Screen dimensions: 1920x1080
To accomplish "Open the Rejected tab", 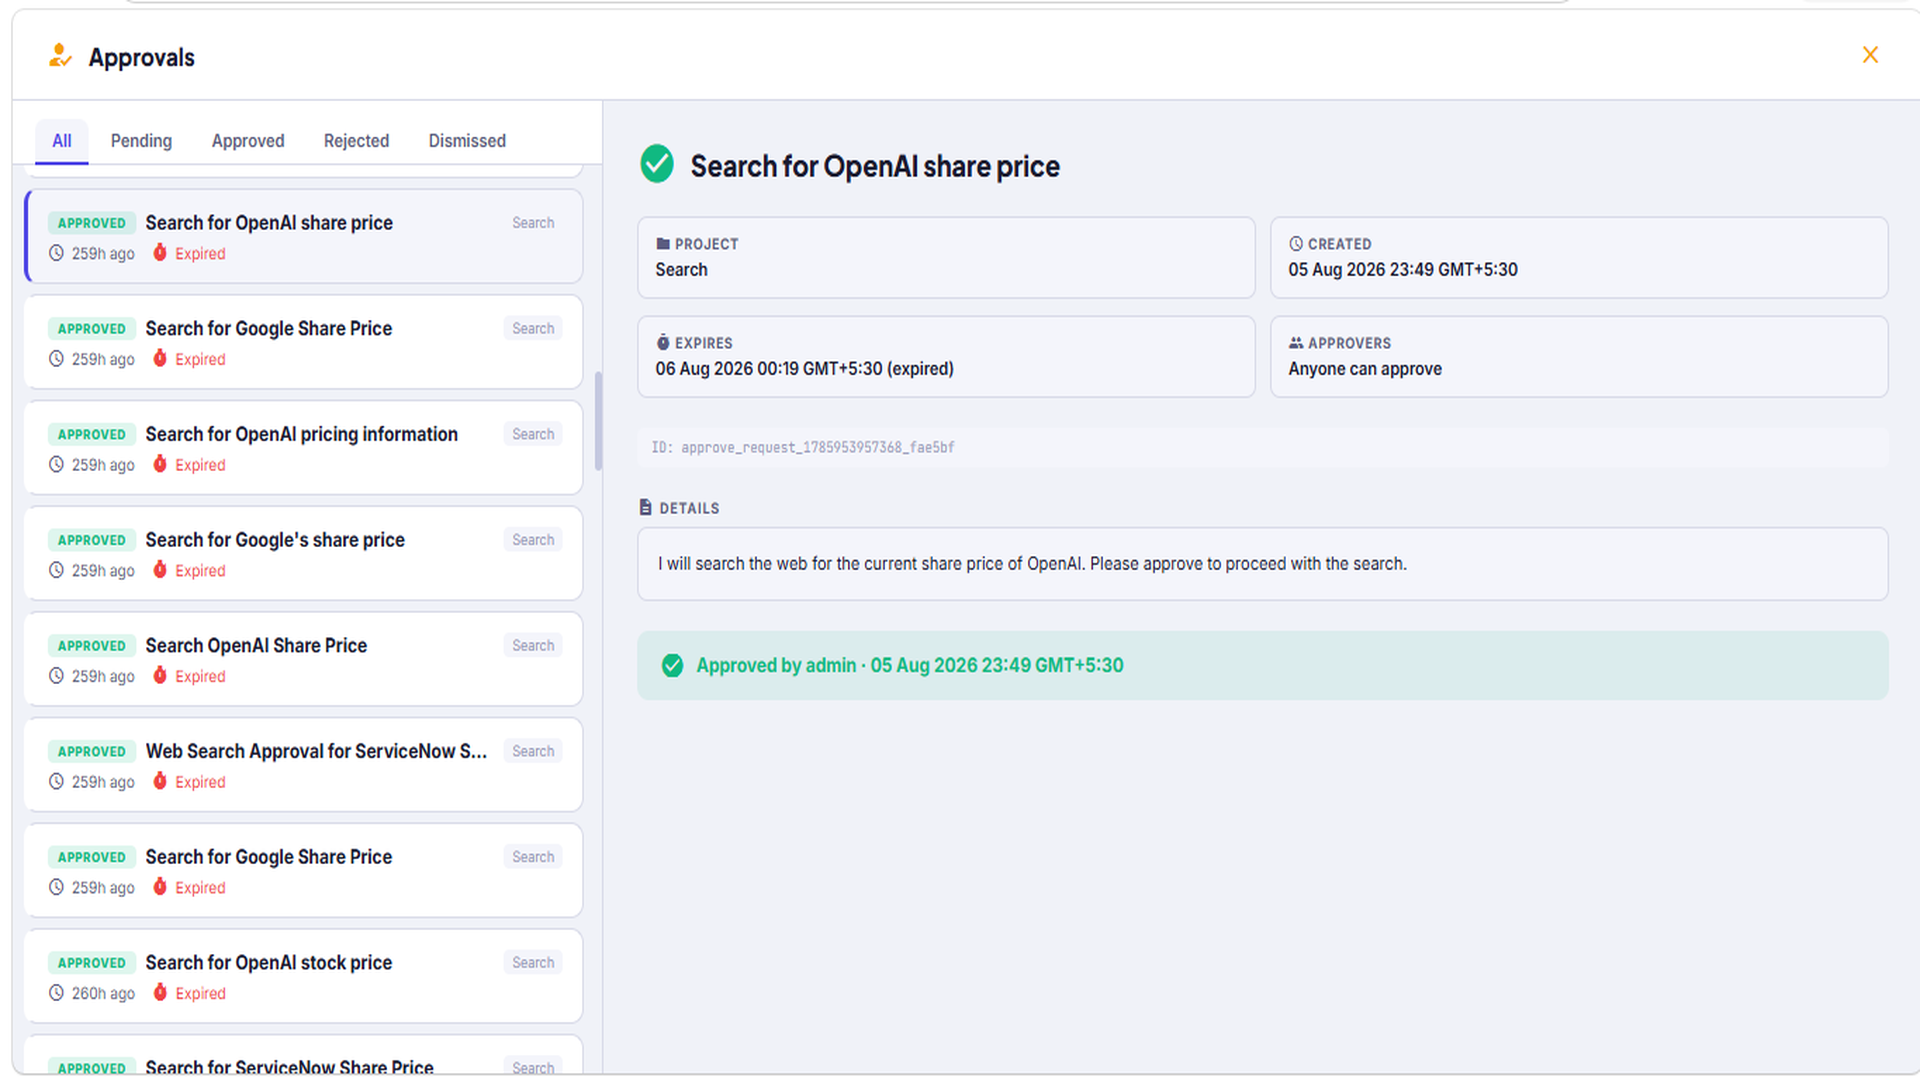I will point(356,141).
